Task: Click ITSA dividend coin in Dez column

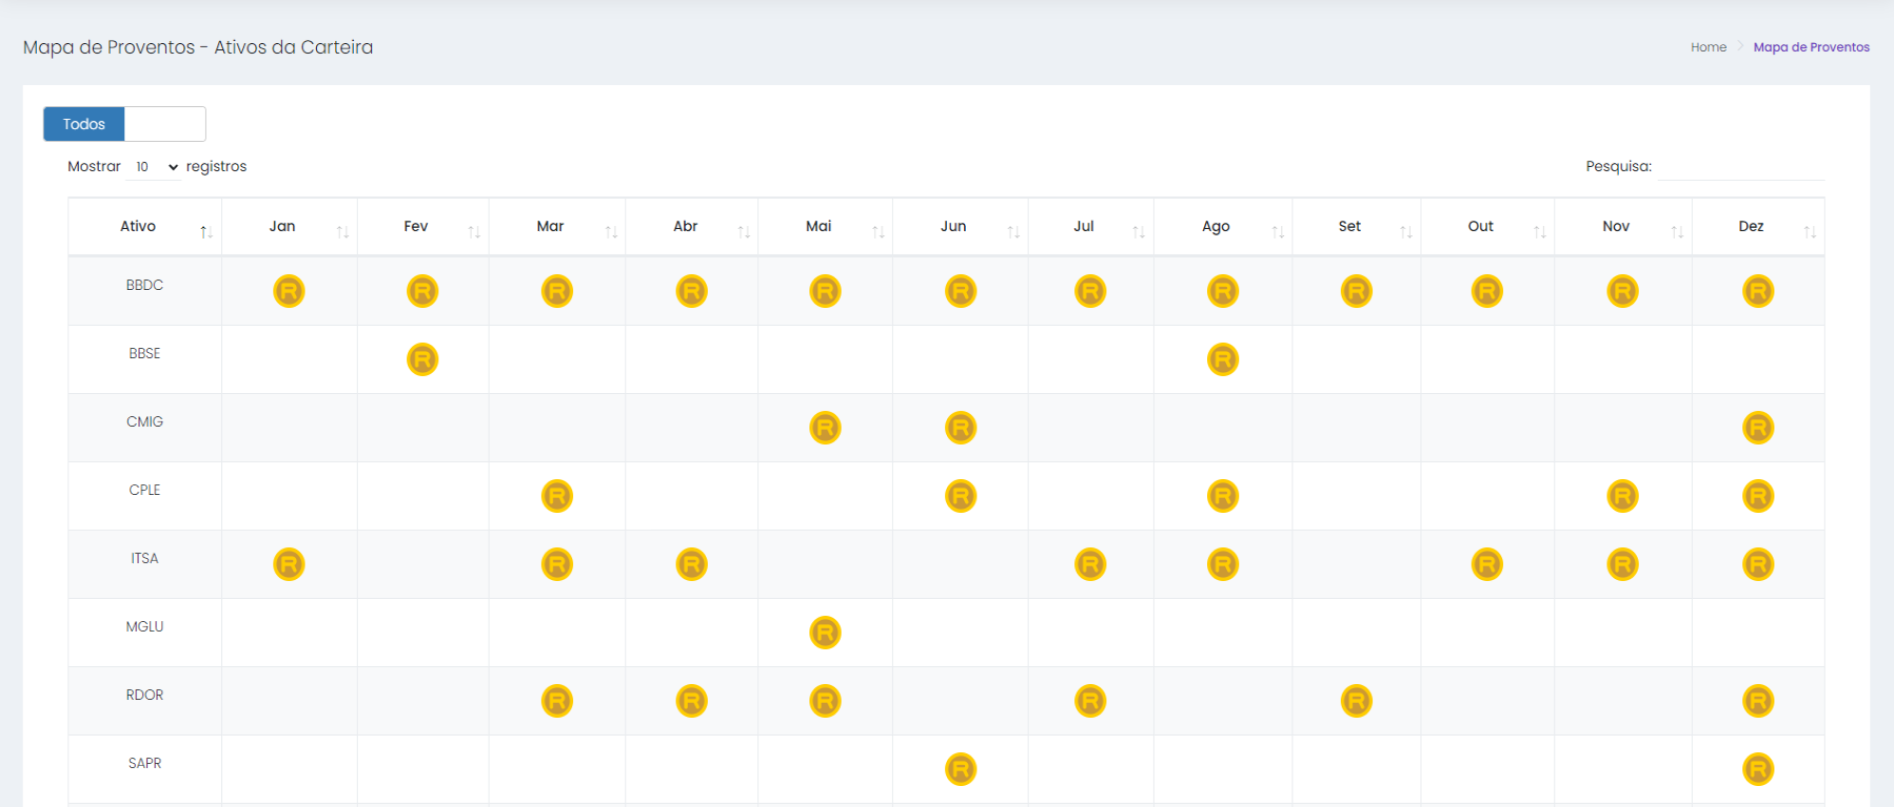Action: pos(1758,564)
